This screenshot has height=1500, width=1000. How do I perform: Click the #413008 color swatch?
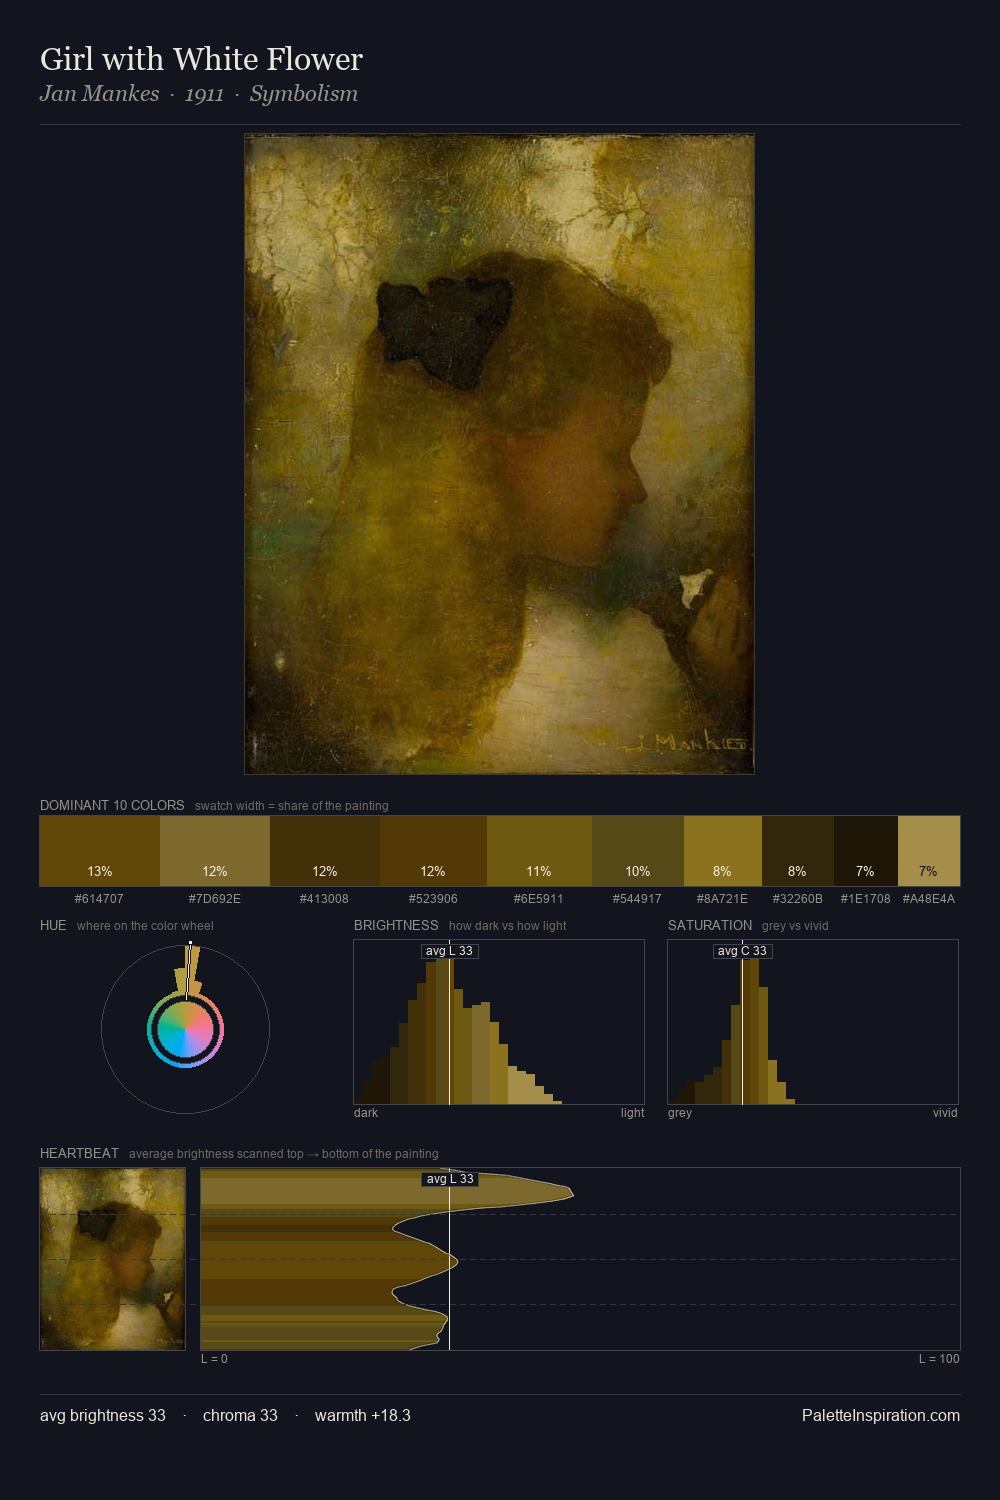pos(325,851)
